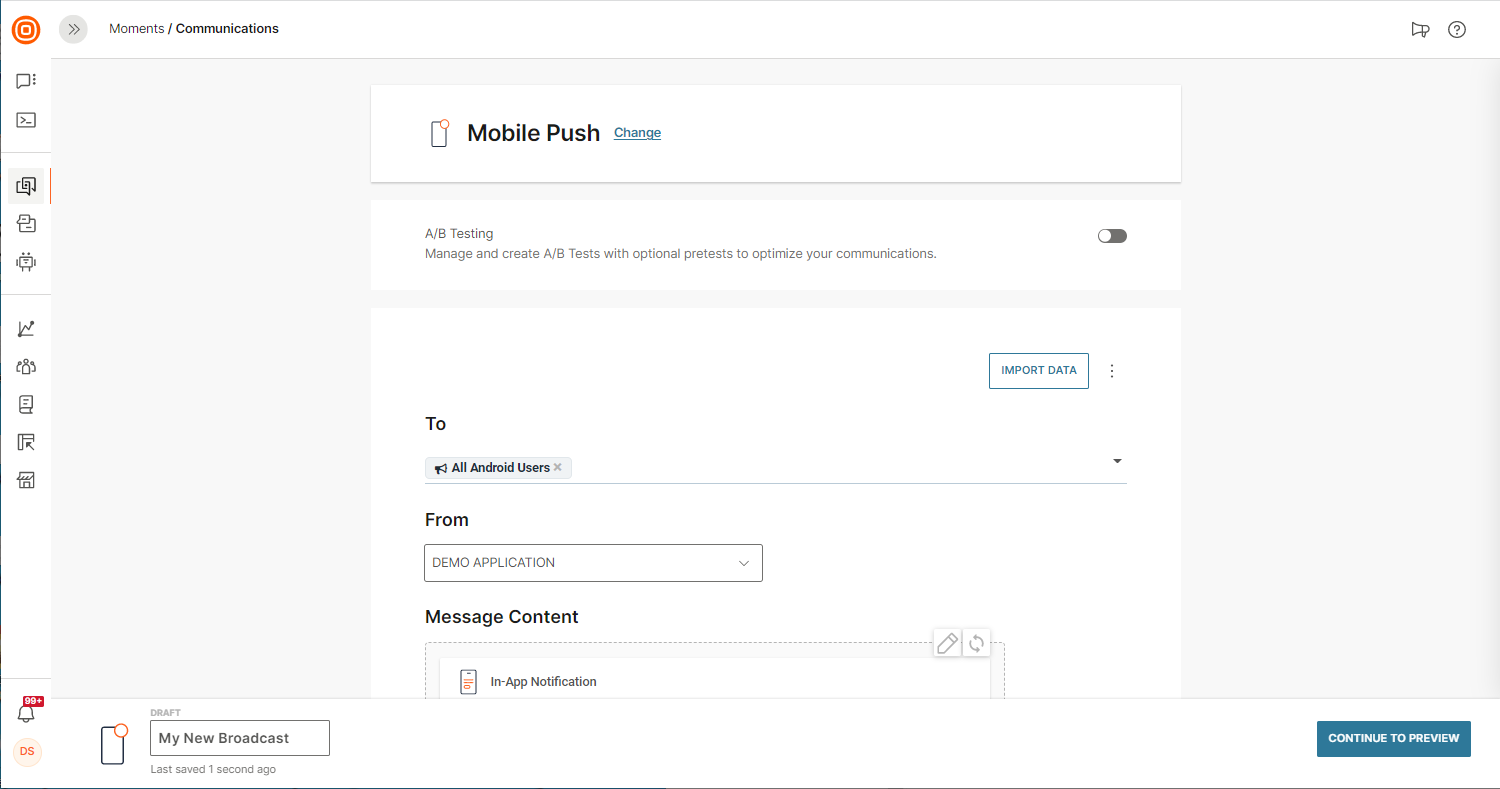1500x789 pixels.
Task: Click the refresh icon on message content
Action: [x=976, y=643]
